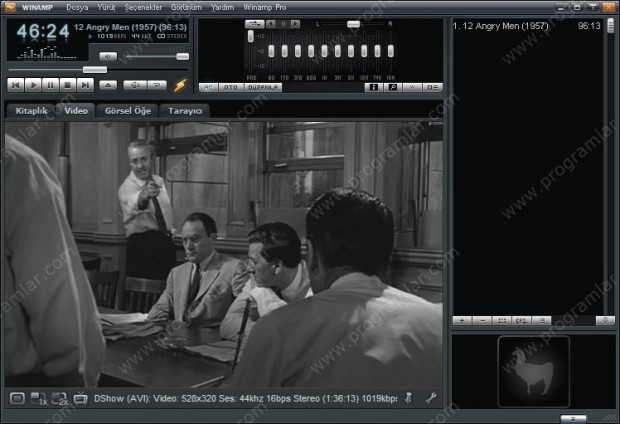Open the file info (i) panel
Screen dimensions: 620x424
pos(373,87)
